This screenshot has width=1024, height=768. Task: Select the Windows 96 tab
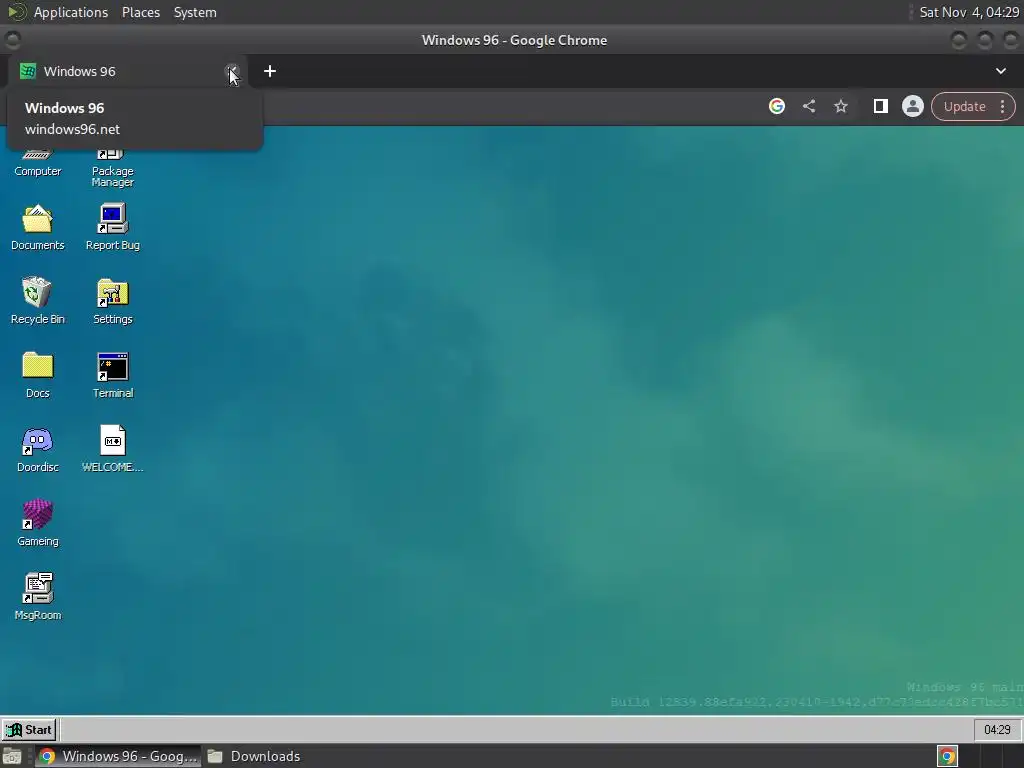pos(128,71)
